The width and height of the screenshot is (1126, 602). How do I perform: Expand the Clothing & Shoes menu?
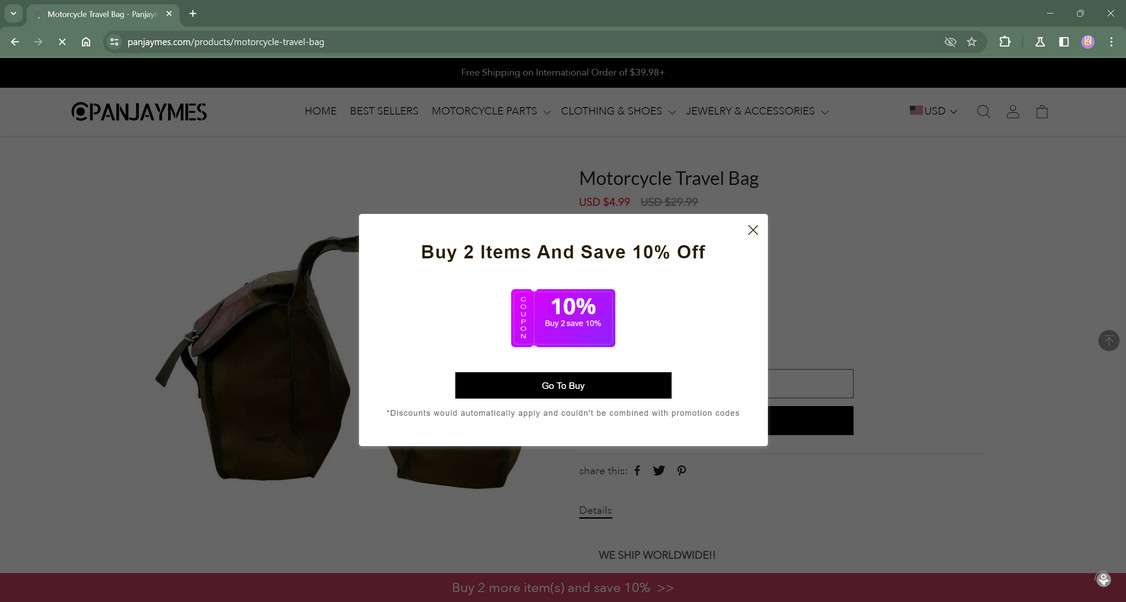618,111
